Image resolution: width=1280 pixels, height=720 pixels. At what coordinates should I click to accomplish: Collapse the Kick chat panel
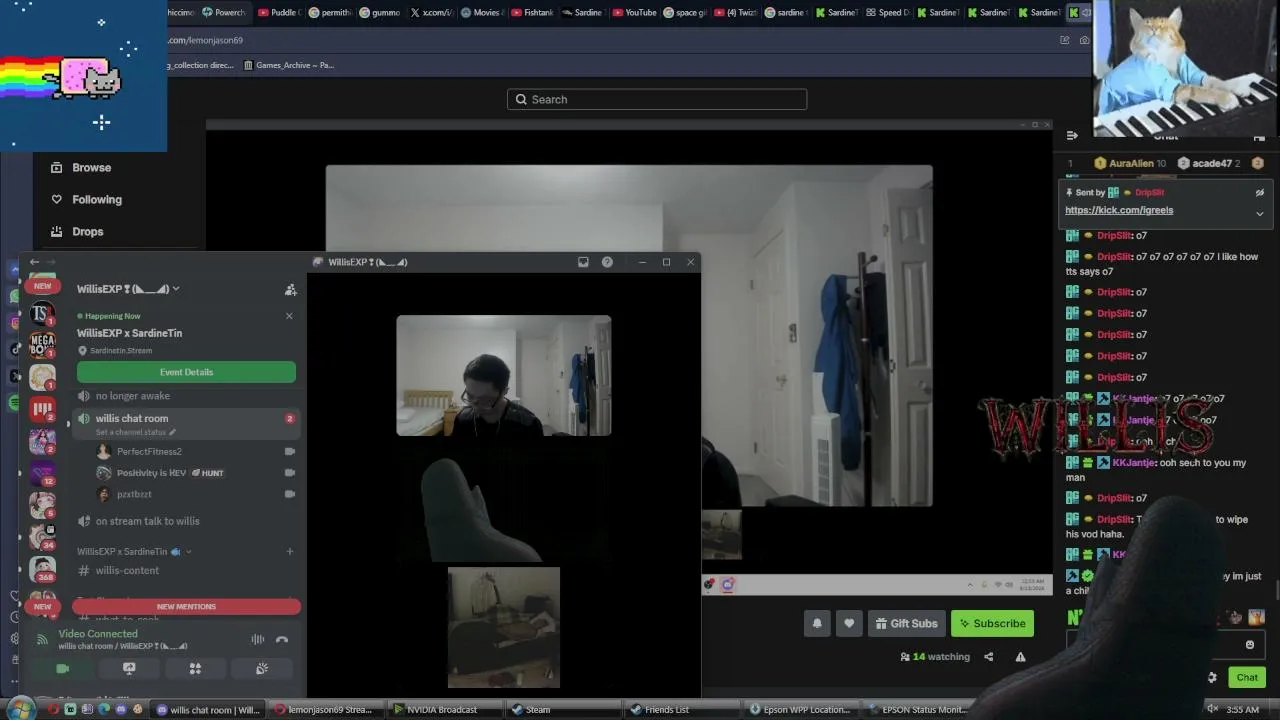click(x=1072, y=136)
